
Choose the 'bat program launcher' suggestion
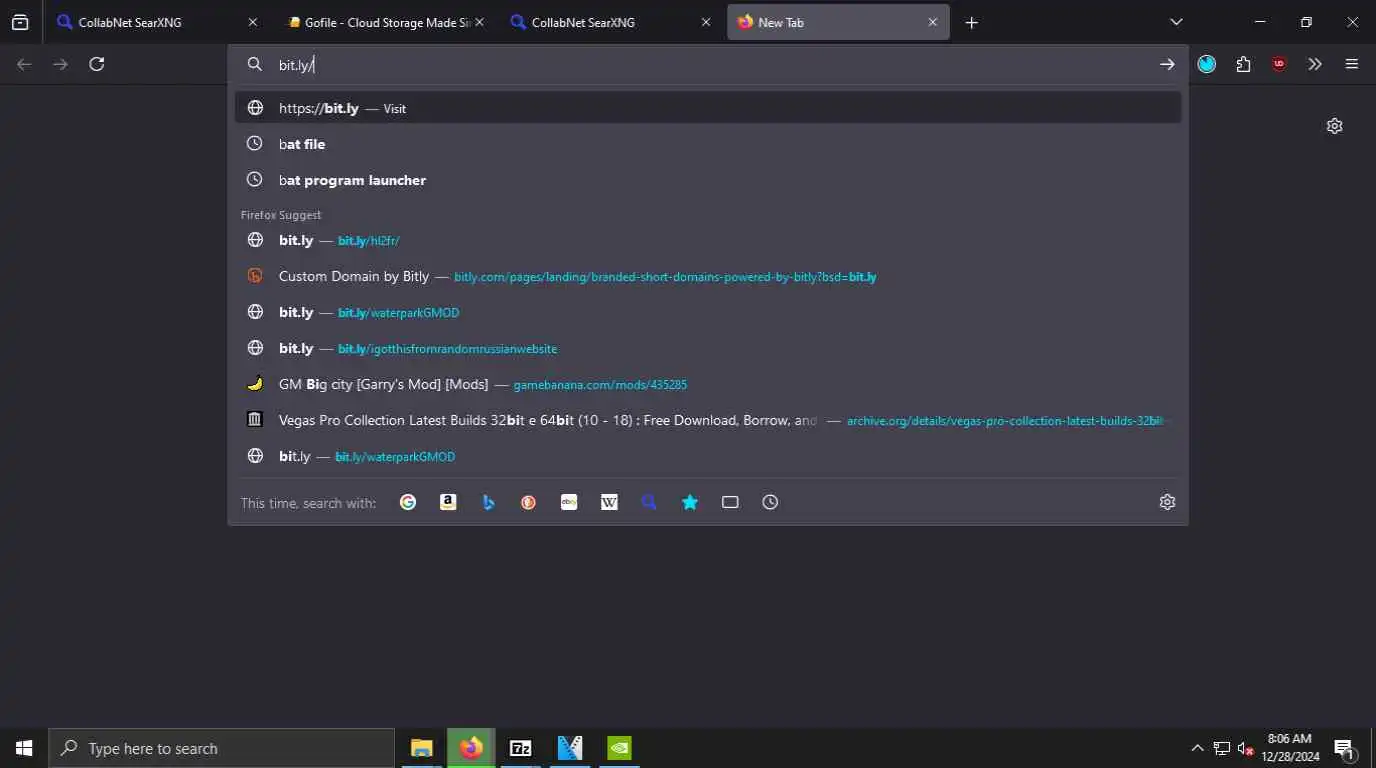tap(708, 180)
